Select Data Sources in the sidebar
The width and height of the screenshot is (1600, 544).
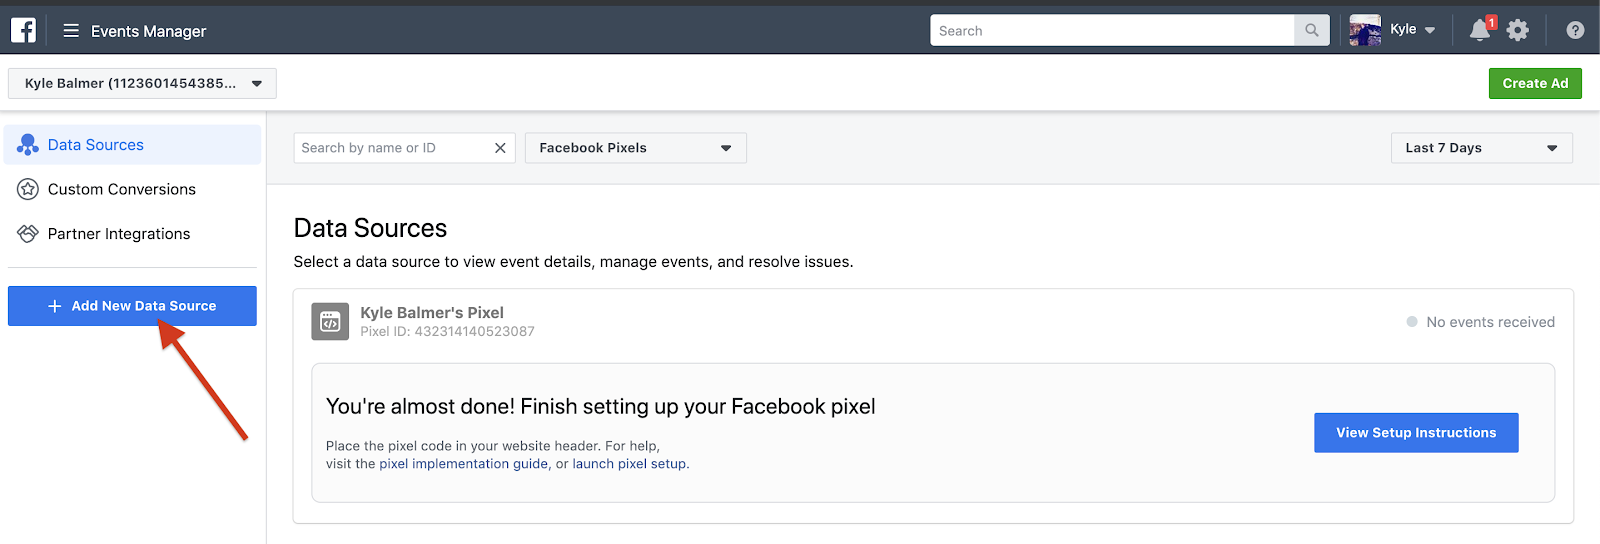pyautogui.click(x=132, y=145)
